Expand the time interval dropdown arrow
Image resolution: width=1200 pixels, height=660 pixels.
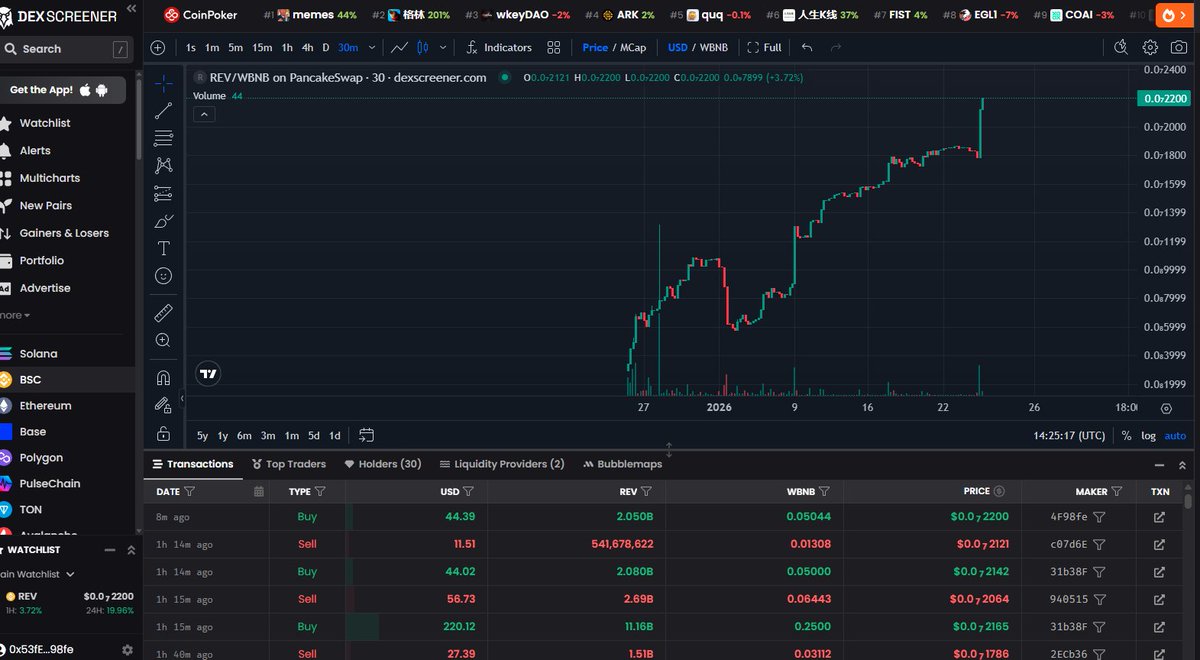click(373, 47)
